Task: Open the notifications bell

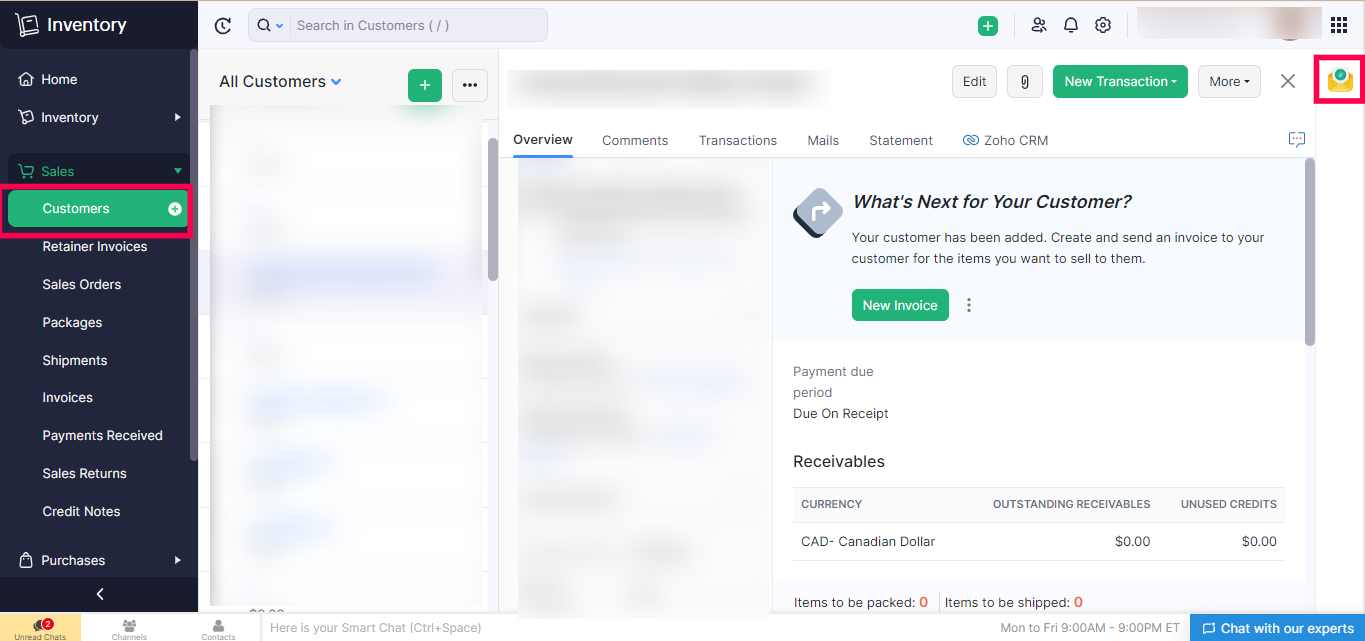Action: [x=1071, y=25]
